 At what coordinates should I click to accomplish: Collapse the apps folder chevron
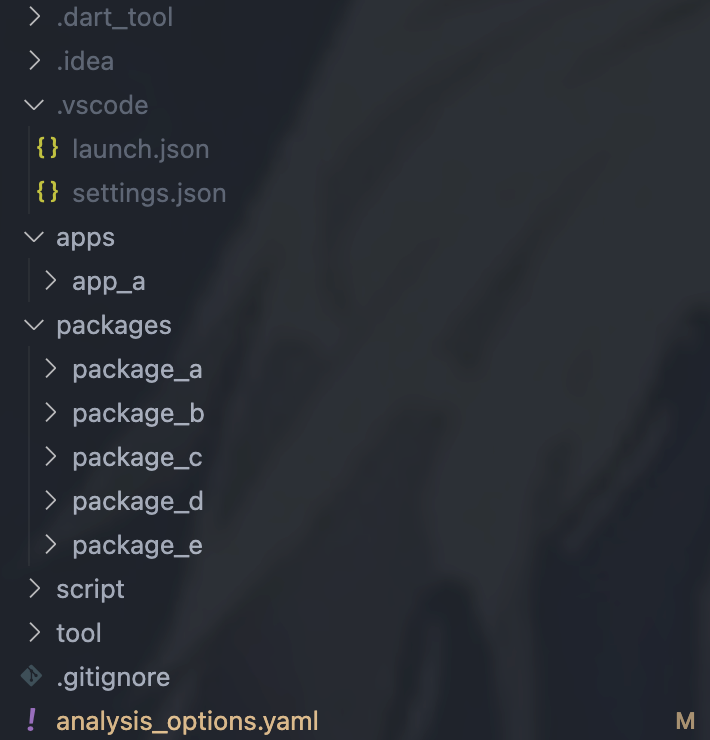(x=35, y=237)
